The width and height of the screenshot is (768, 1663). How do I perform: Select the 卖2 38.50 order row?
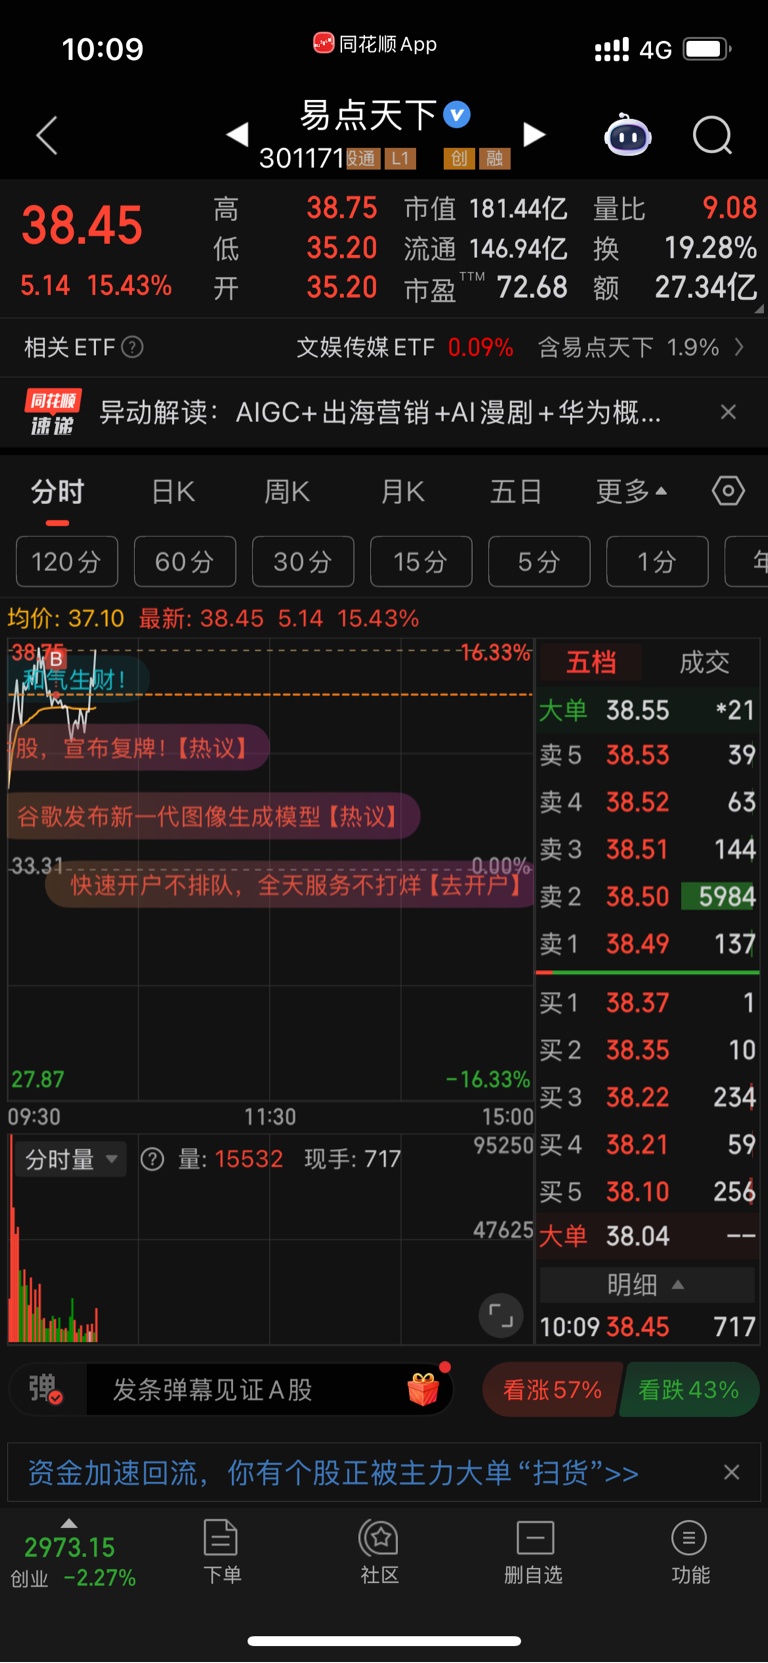coord(647,896)
